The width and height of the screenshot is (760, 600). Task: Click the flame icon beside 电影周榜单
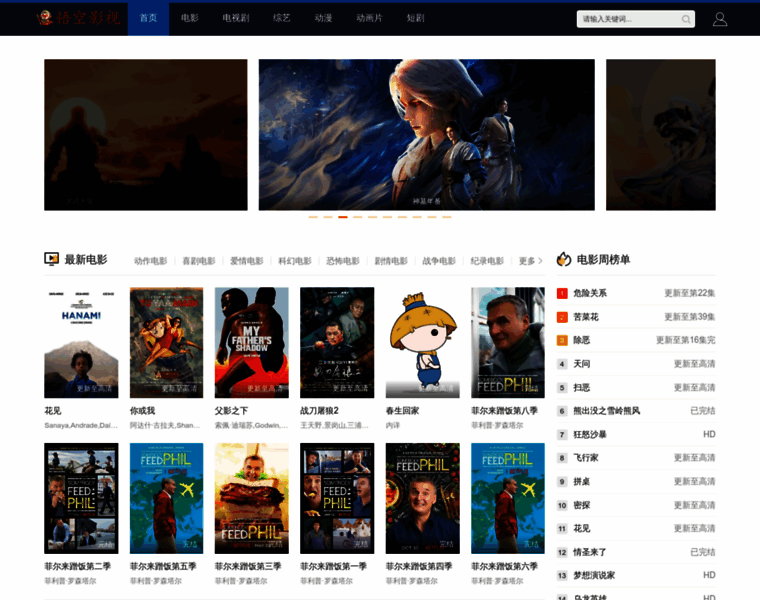click(x=564, y=259)
